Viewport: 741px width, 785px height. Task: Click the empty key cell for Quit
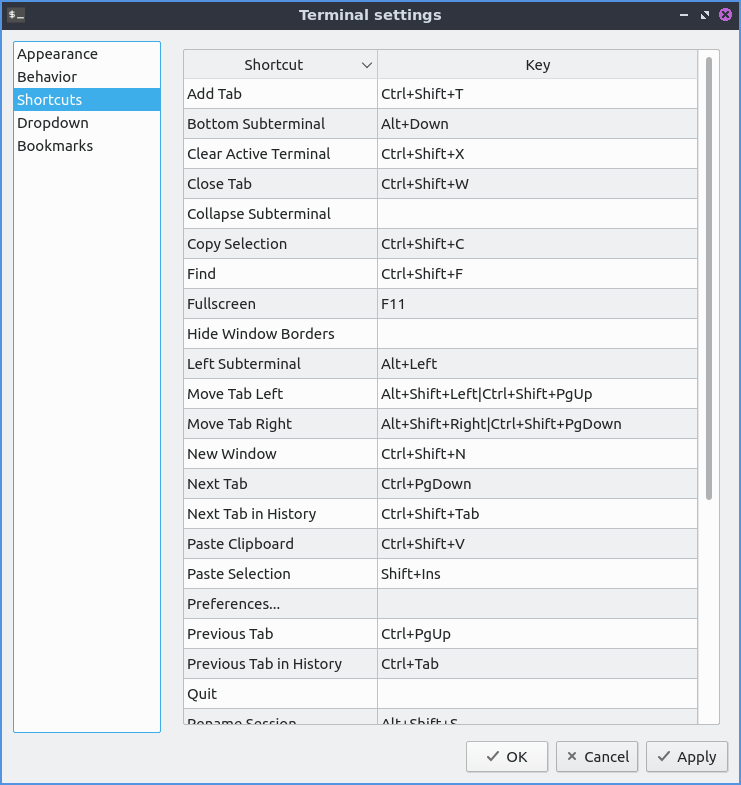pyautogui.click(x=537, y=694)
